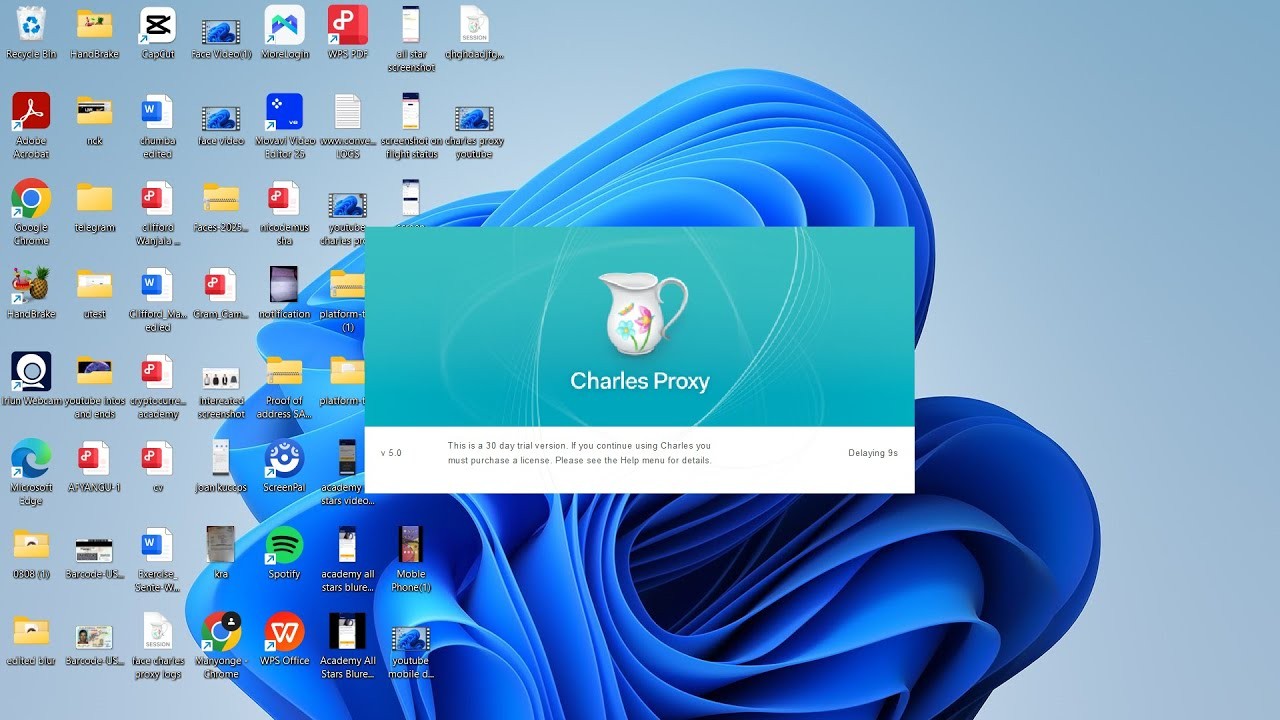Screen dimensions: 1280x720
Task: Click the 'Delaying 9s' text on Charles splash
Action: coord(873,453)
